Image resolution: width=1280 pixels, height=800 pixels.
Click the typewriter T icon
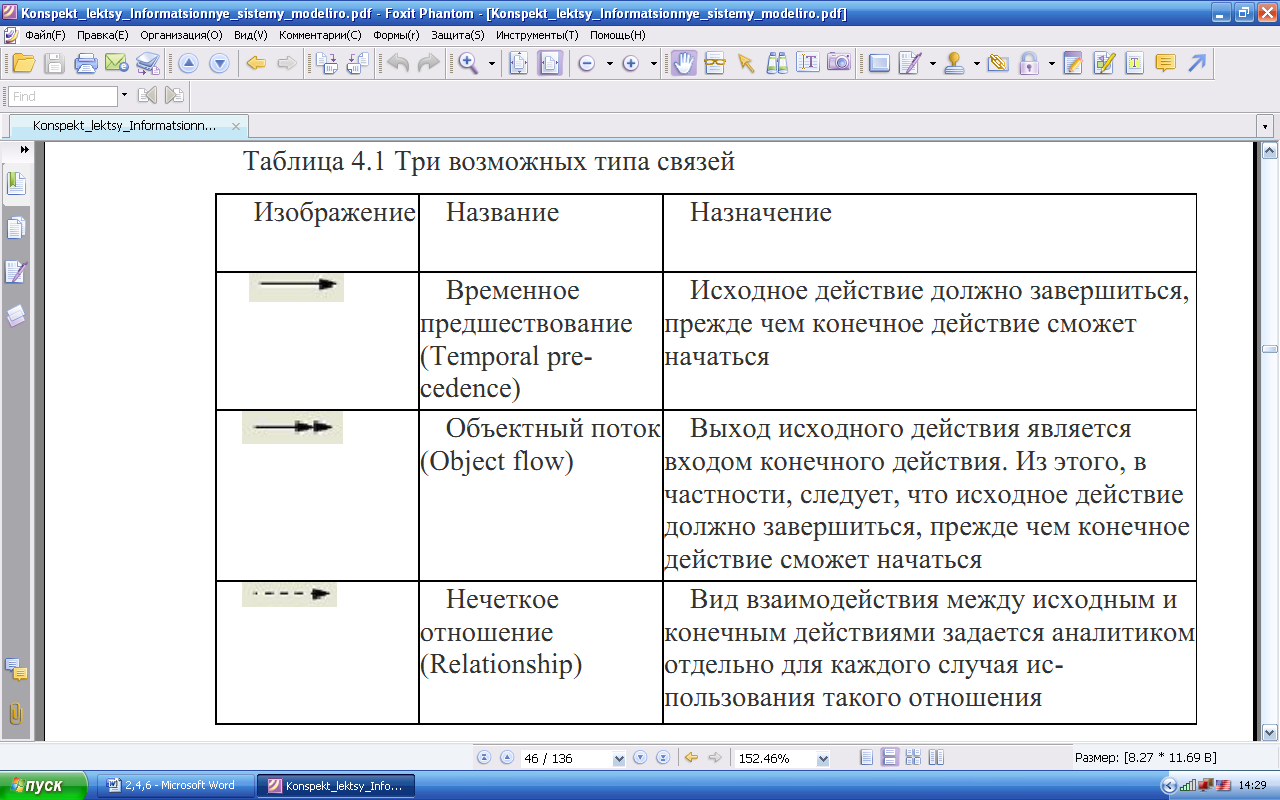coord(1134,63)
